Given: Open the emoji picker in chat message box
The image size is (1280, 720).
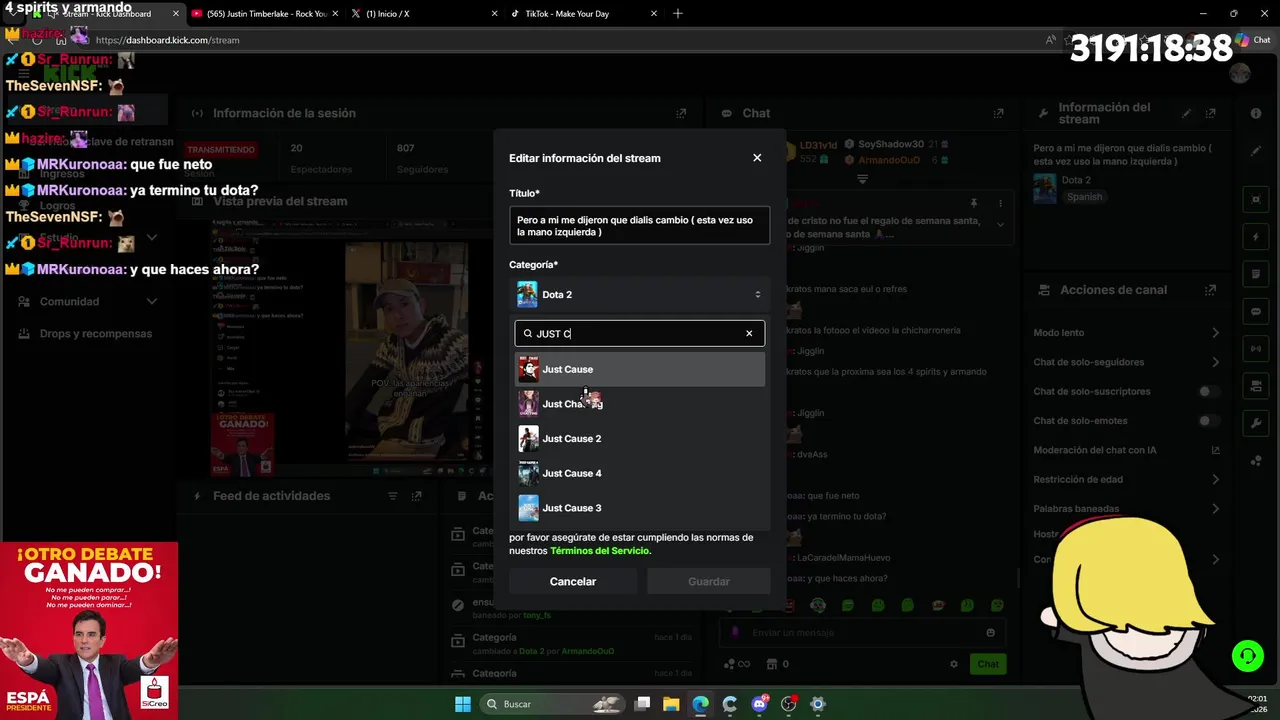Looking at the screenshot, I should tap(991, 633).
